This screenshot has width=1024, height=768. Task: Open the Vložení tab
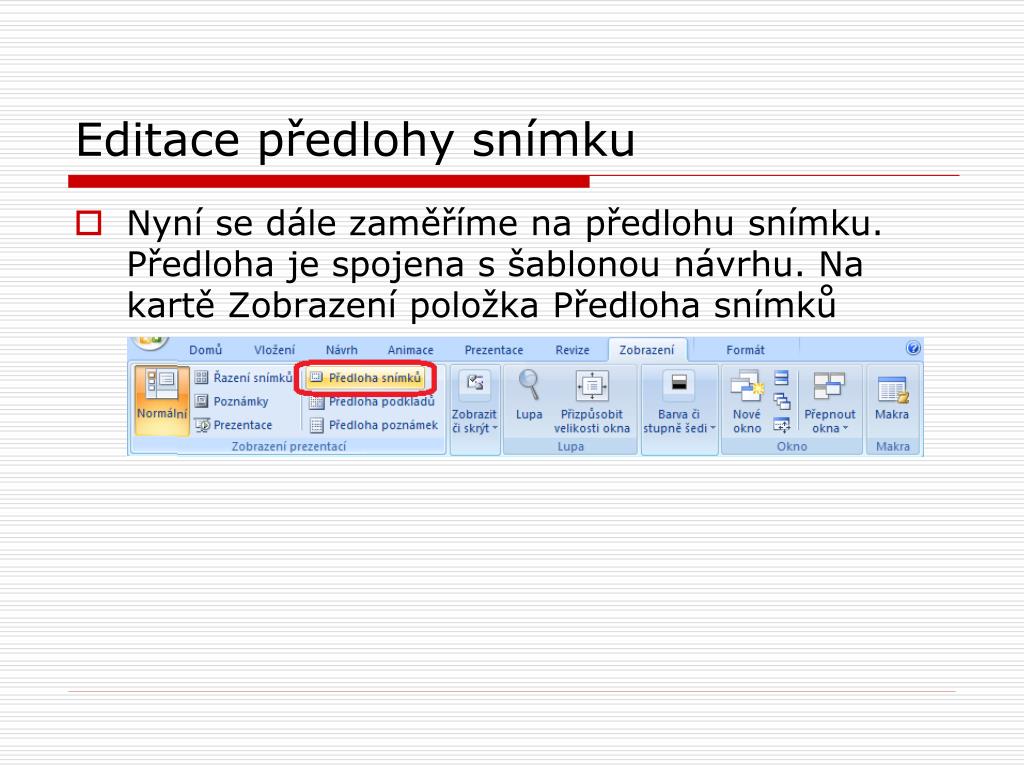pyautogui.click(x=274, y=350)
